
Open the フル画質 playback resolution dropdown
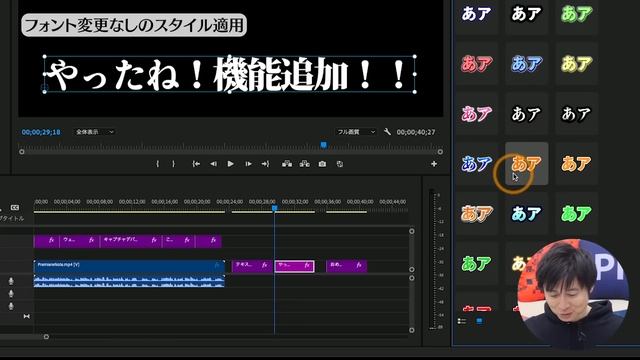(356, 132)
